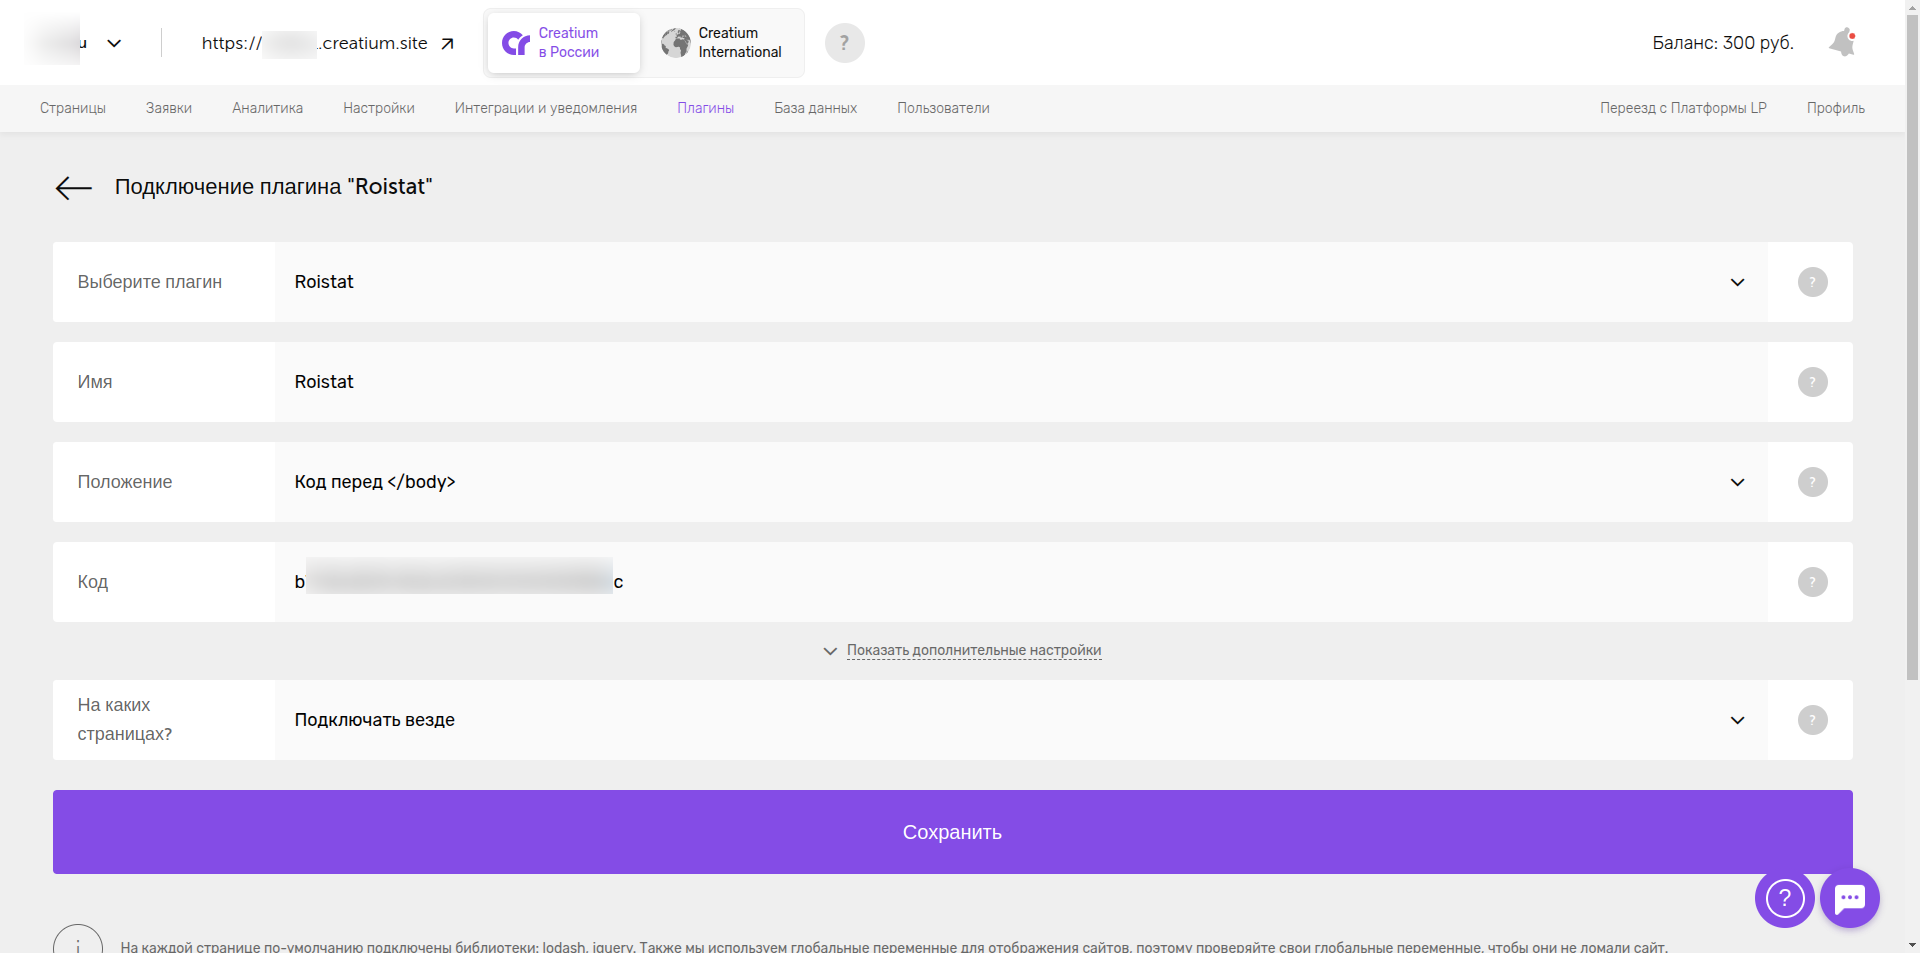Open the Переезд с Платформы LP link
This screenshot has height=953, width=1920.
click(1682, 108)
